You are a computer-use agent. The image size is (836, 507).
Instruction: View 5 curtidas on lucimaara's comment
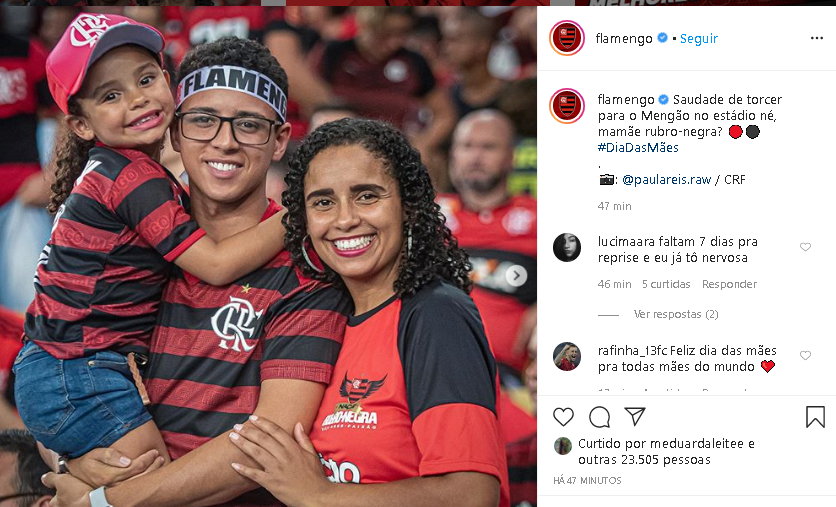pyautogui.click(x=666, y=284)
